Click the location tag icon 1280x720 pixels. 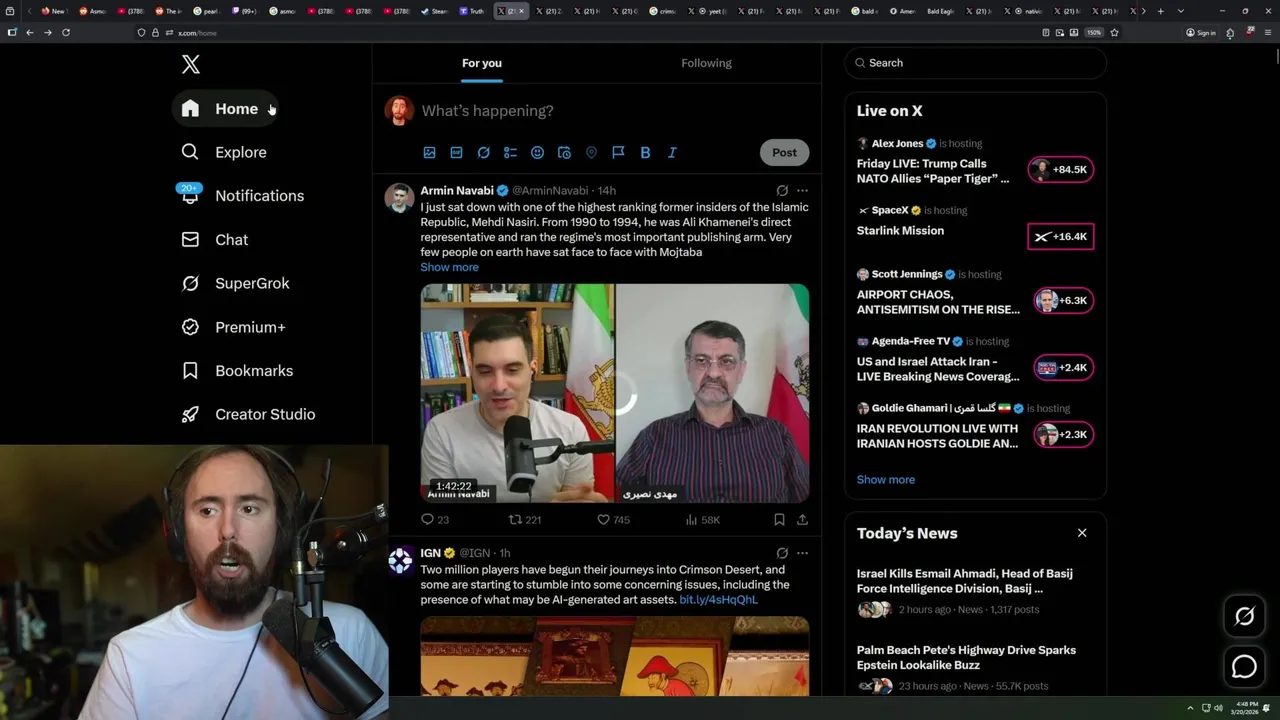coord(591,153)
